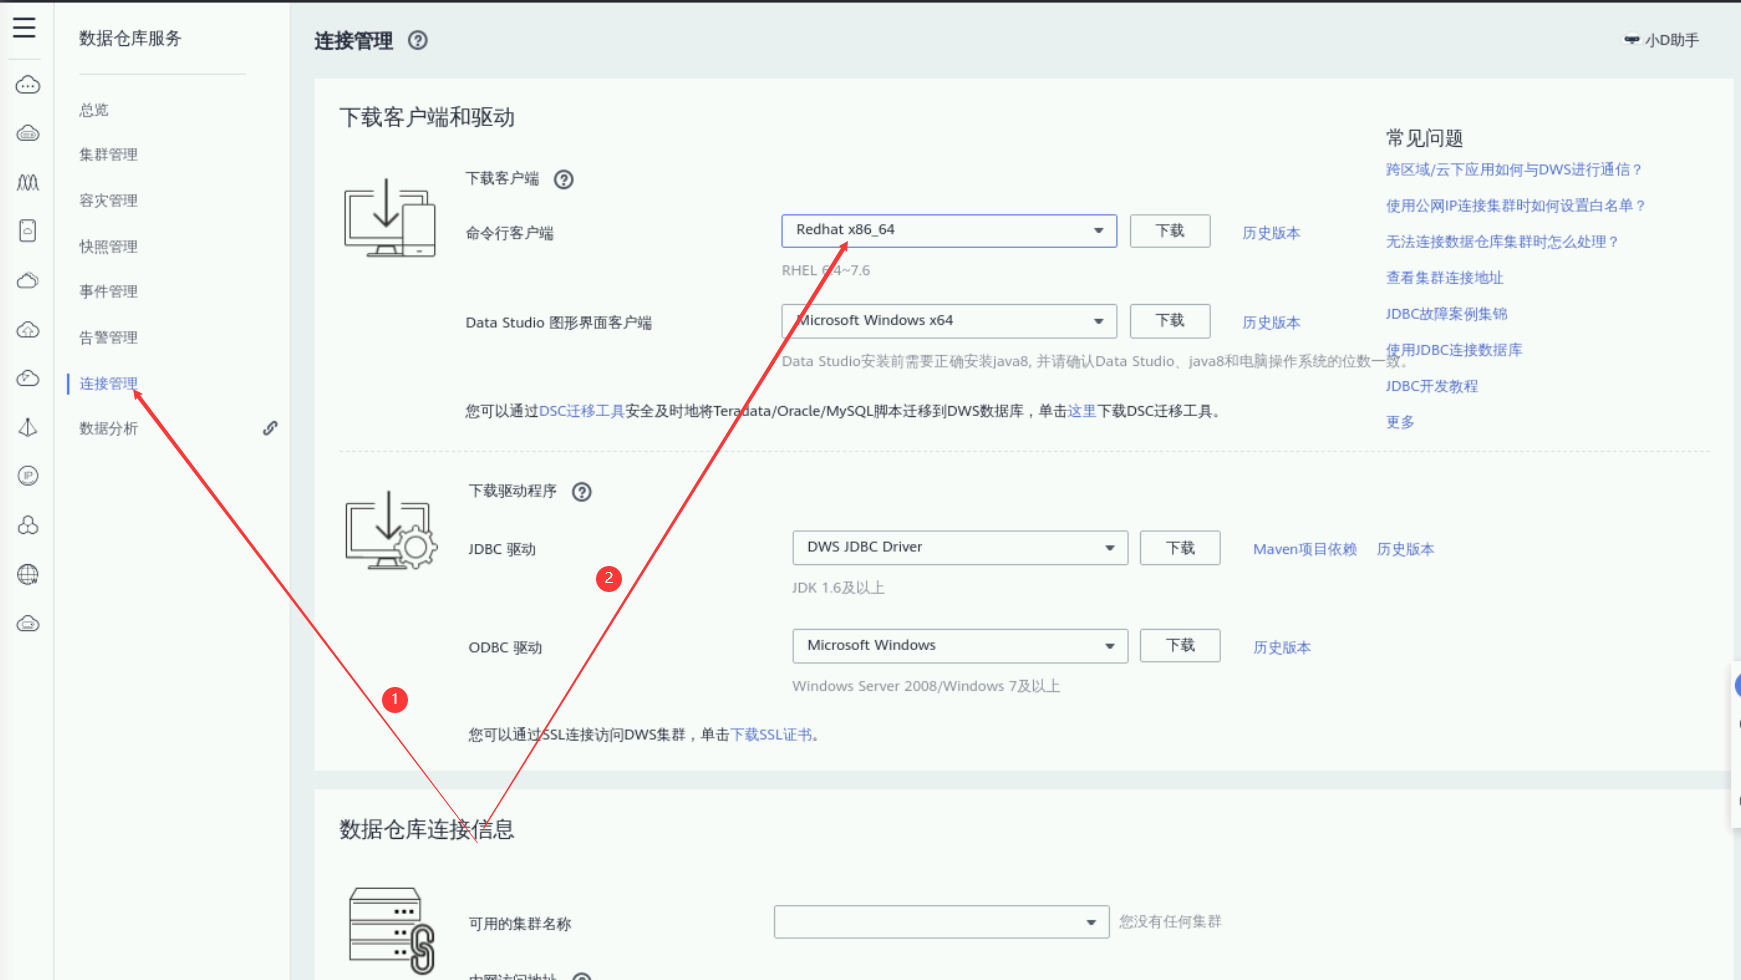Open 历史版本 for ODBC 驱动
Viewport: 1741px width, 980px height.
(x=1283, y=648)
